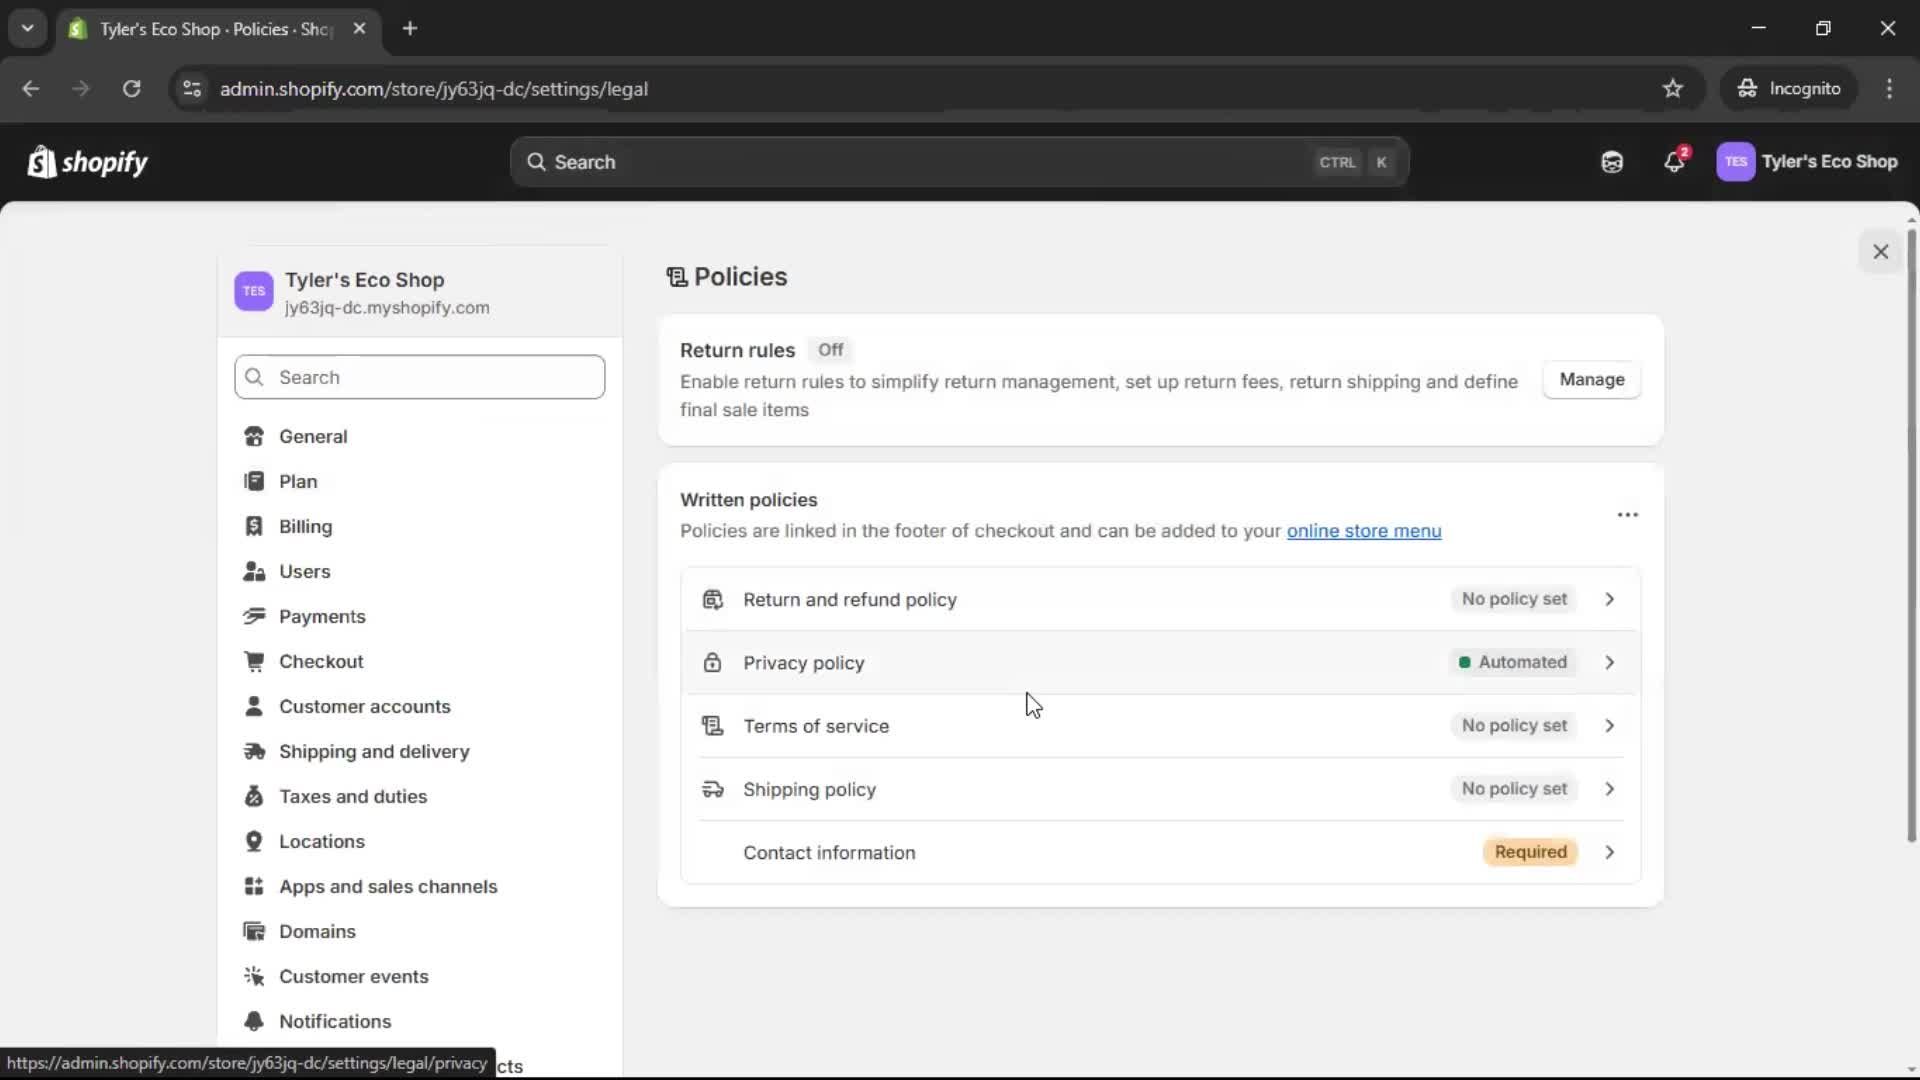Click the Shopify logo
1920x1080 pixels.
(87, 162)
